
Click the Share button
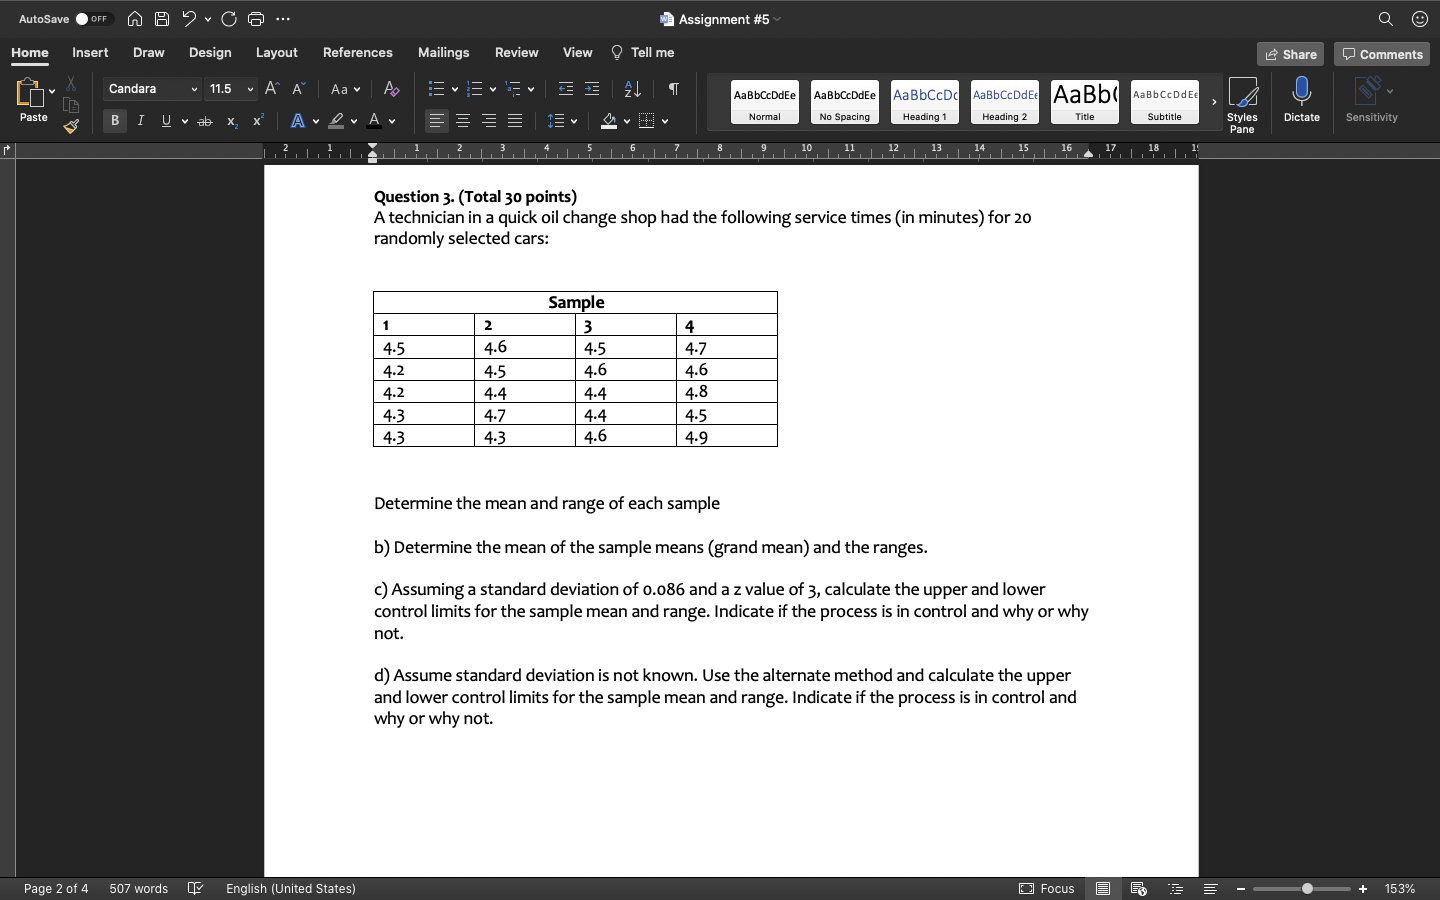(1291, 54)
